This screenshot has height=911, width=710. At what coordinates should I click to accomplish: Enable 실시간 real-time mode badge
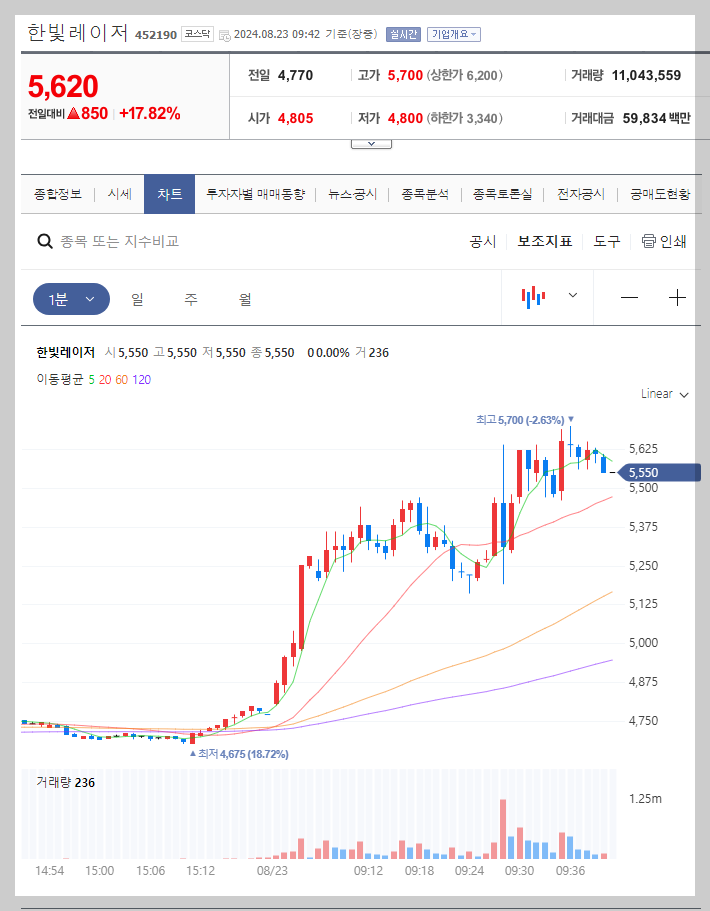(403, 33)
